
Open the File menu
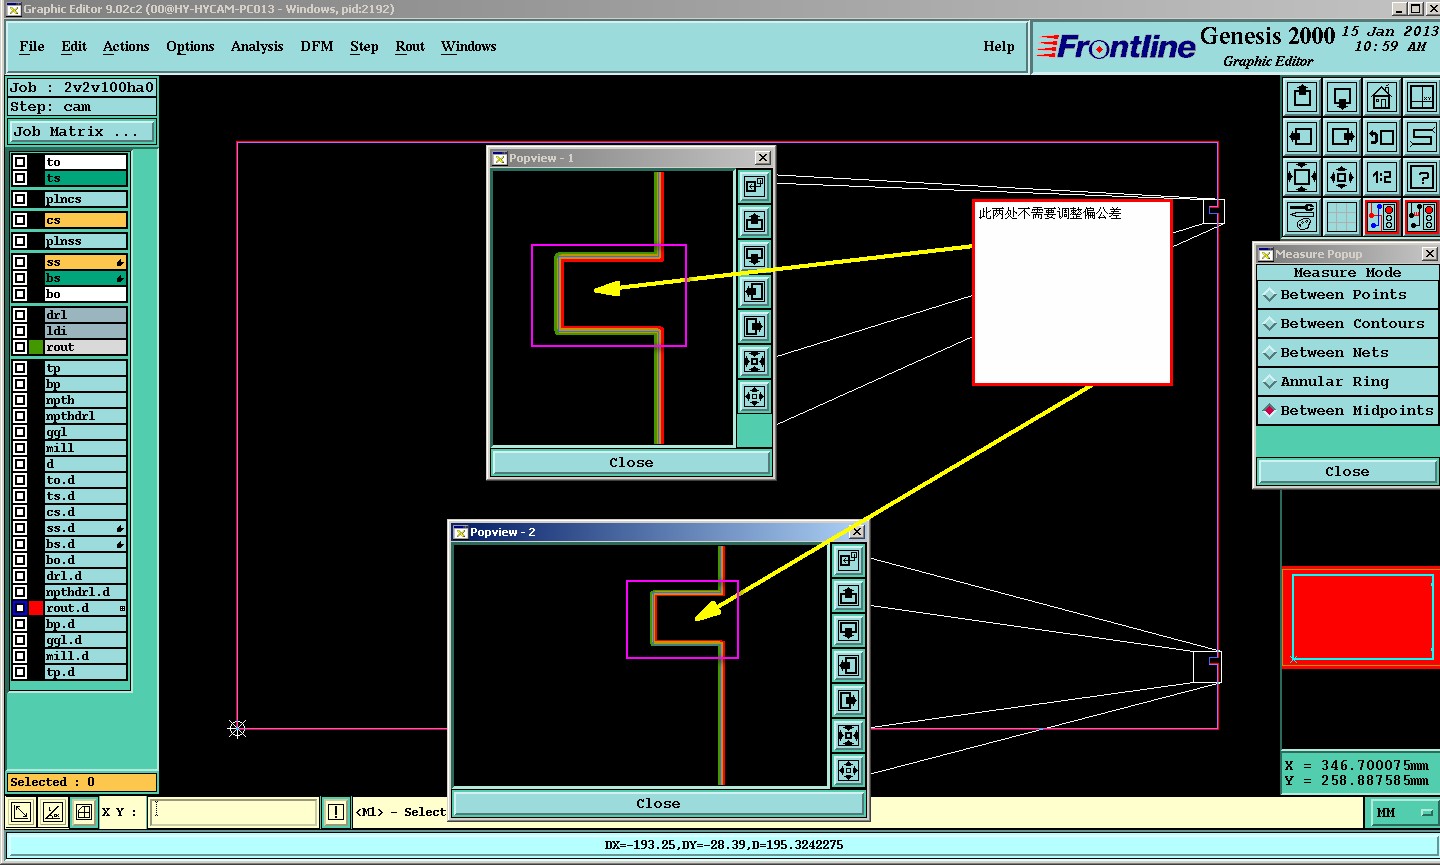[x=32, y=46]
